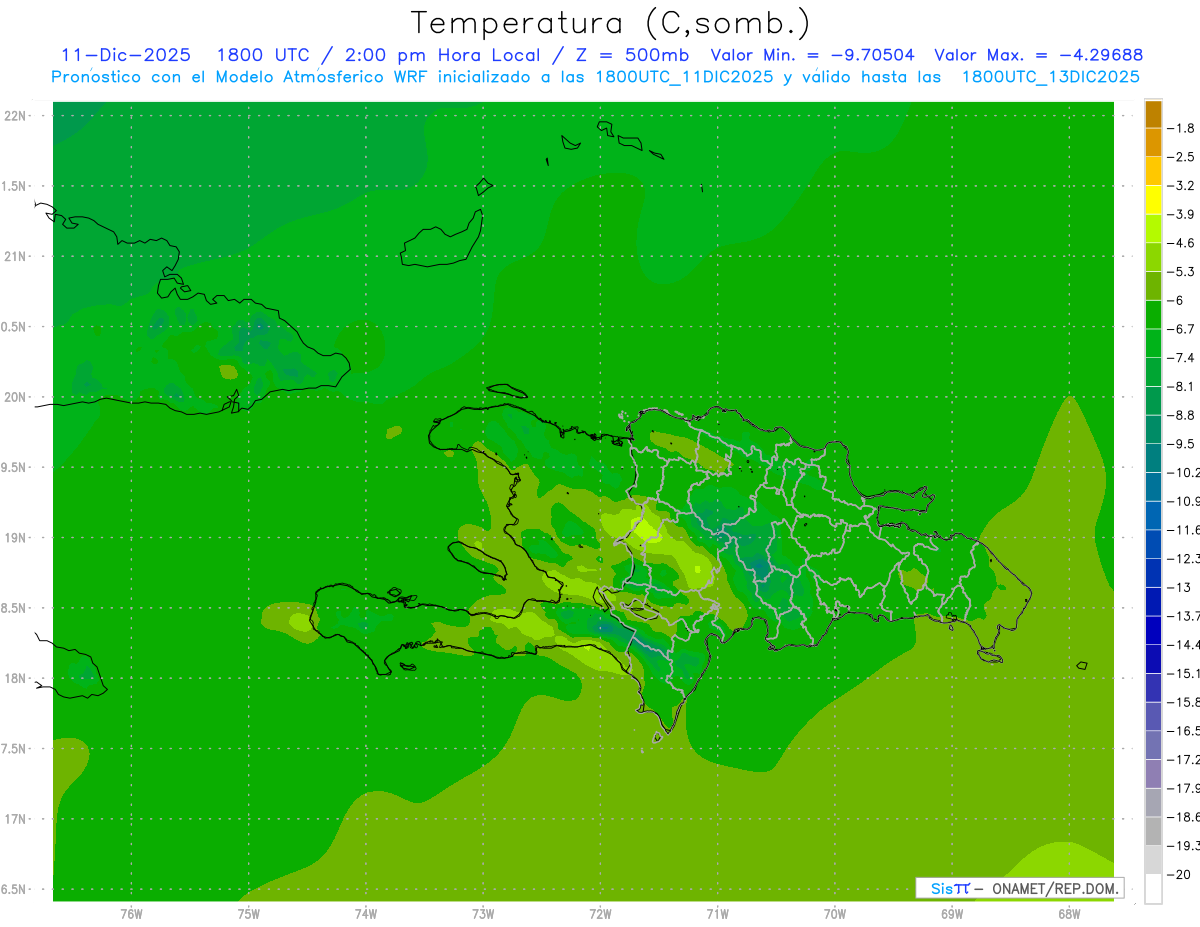Click the '72W' longitude axis label
Screen dimensions: 1200x927
(x=600, y=913)
